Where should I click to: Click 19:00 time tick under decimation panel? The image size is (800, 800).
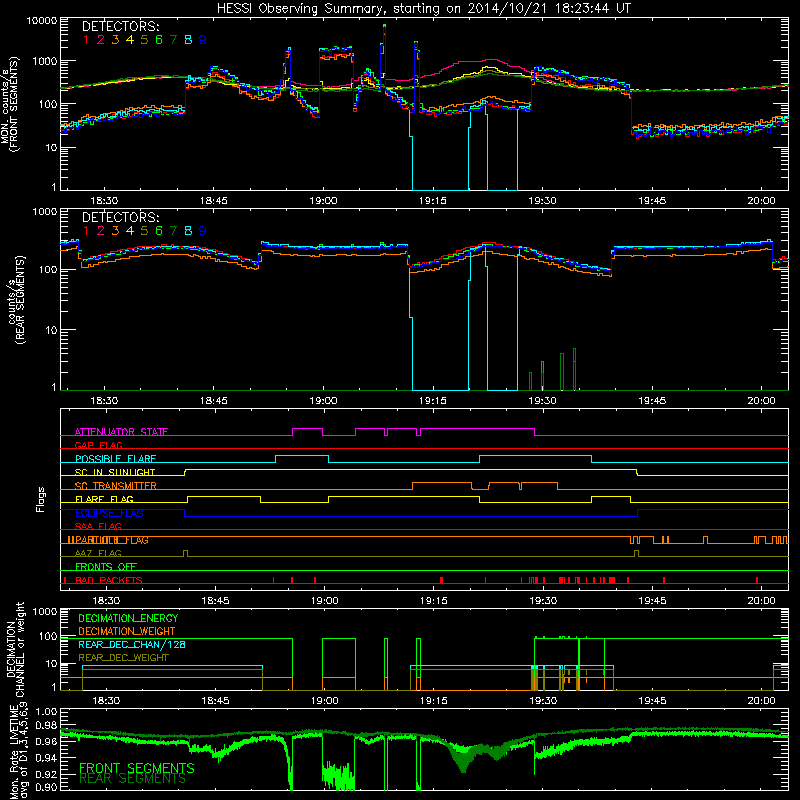pos(324,701)
